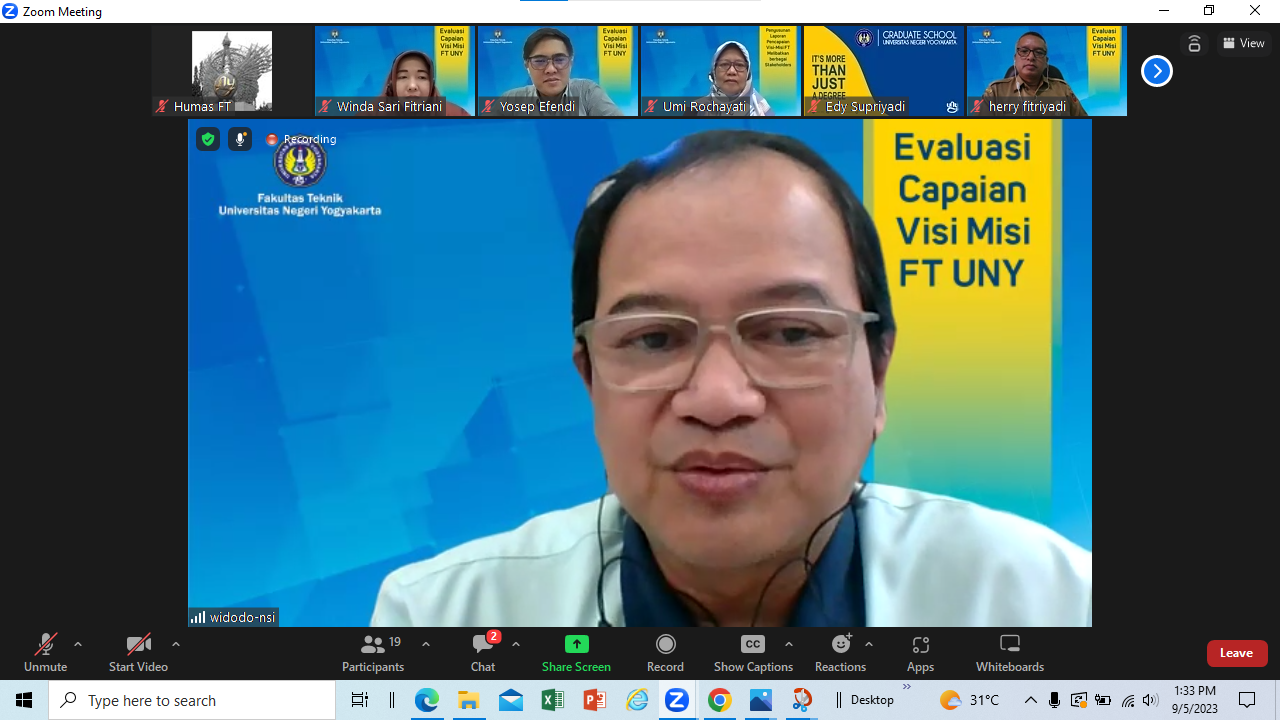The image size is (1280, 720).
Task: Start recording with the Record button
Action: click(665, 653)
